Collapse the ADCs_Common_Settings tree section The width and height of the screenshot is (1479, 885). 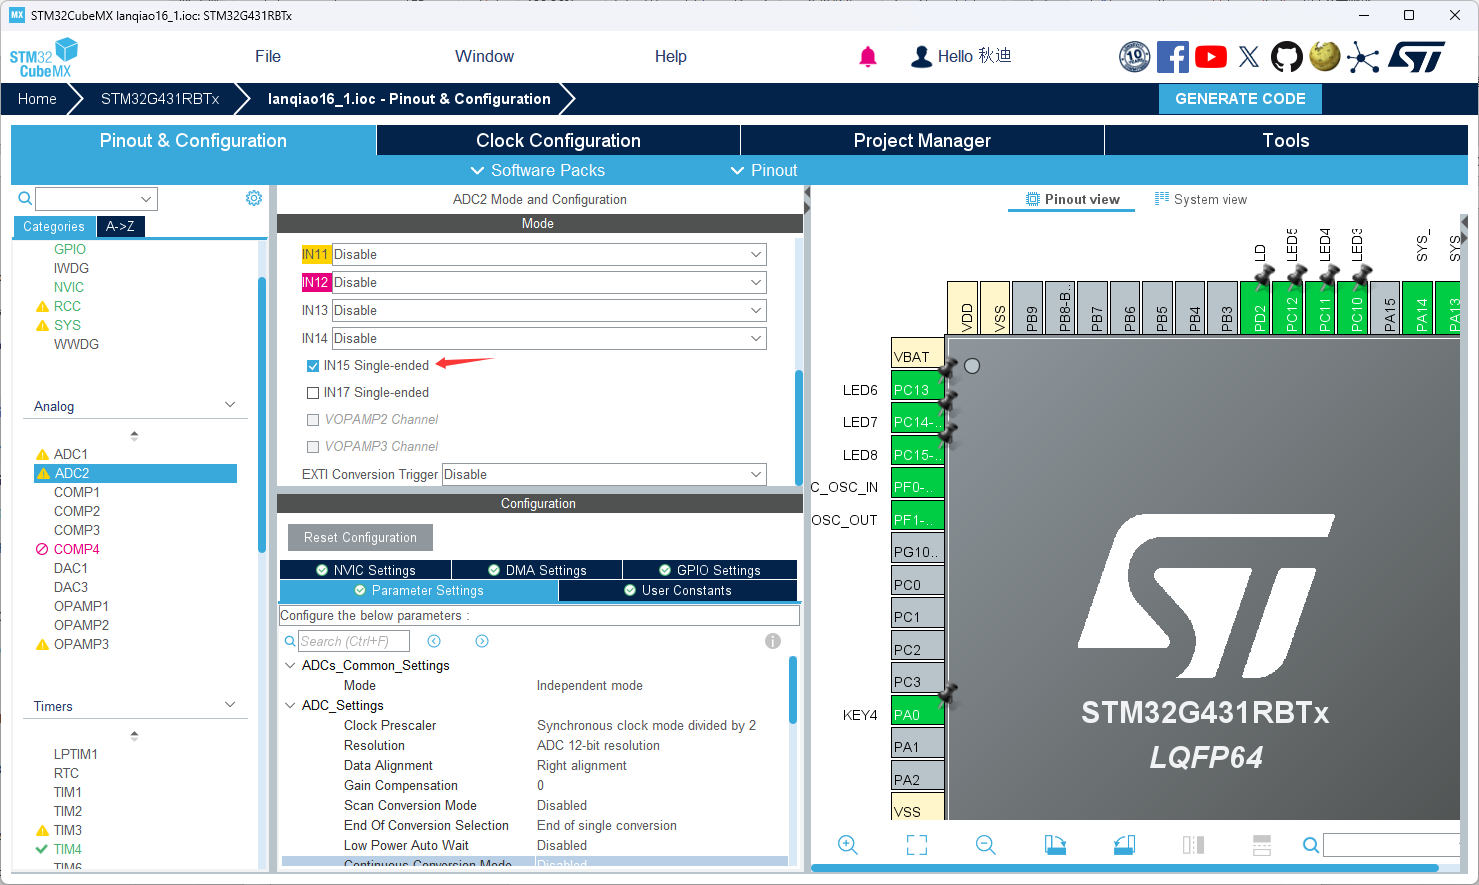[290, 666]
